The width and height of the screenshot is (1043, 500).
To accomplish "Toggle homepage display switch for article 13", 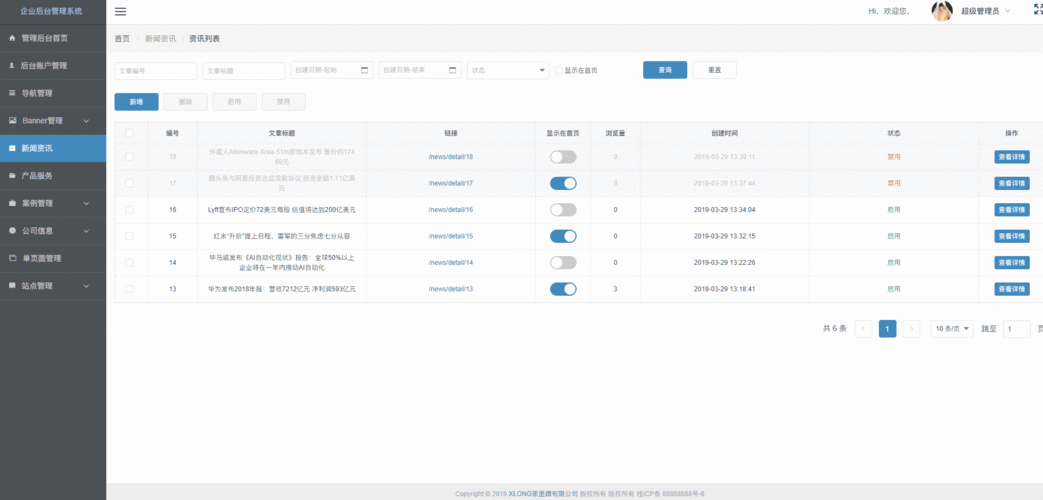I will [x=563, y=289].
